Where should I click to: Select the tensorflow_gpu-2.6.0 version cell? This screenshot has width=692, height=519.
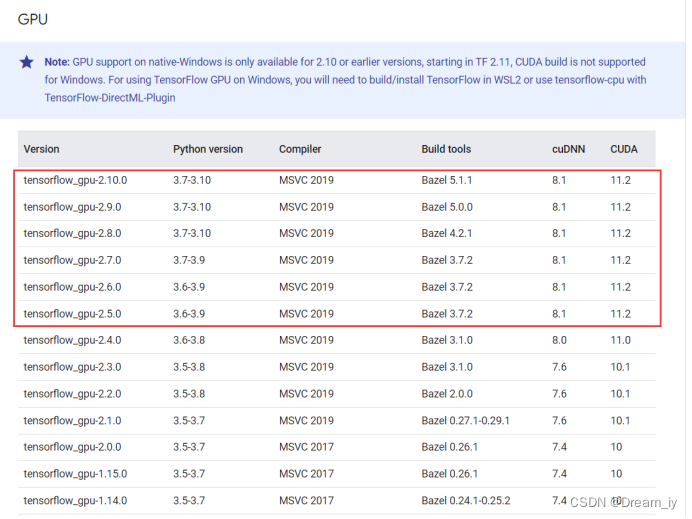tap(73, 287)
